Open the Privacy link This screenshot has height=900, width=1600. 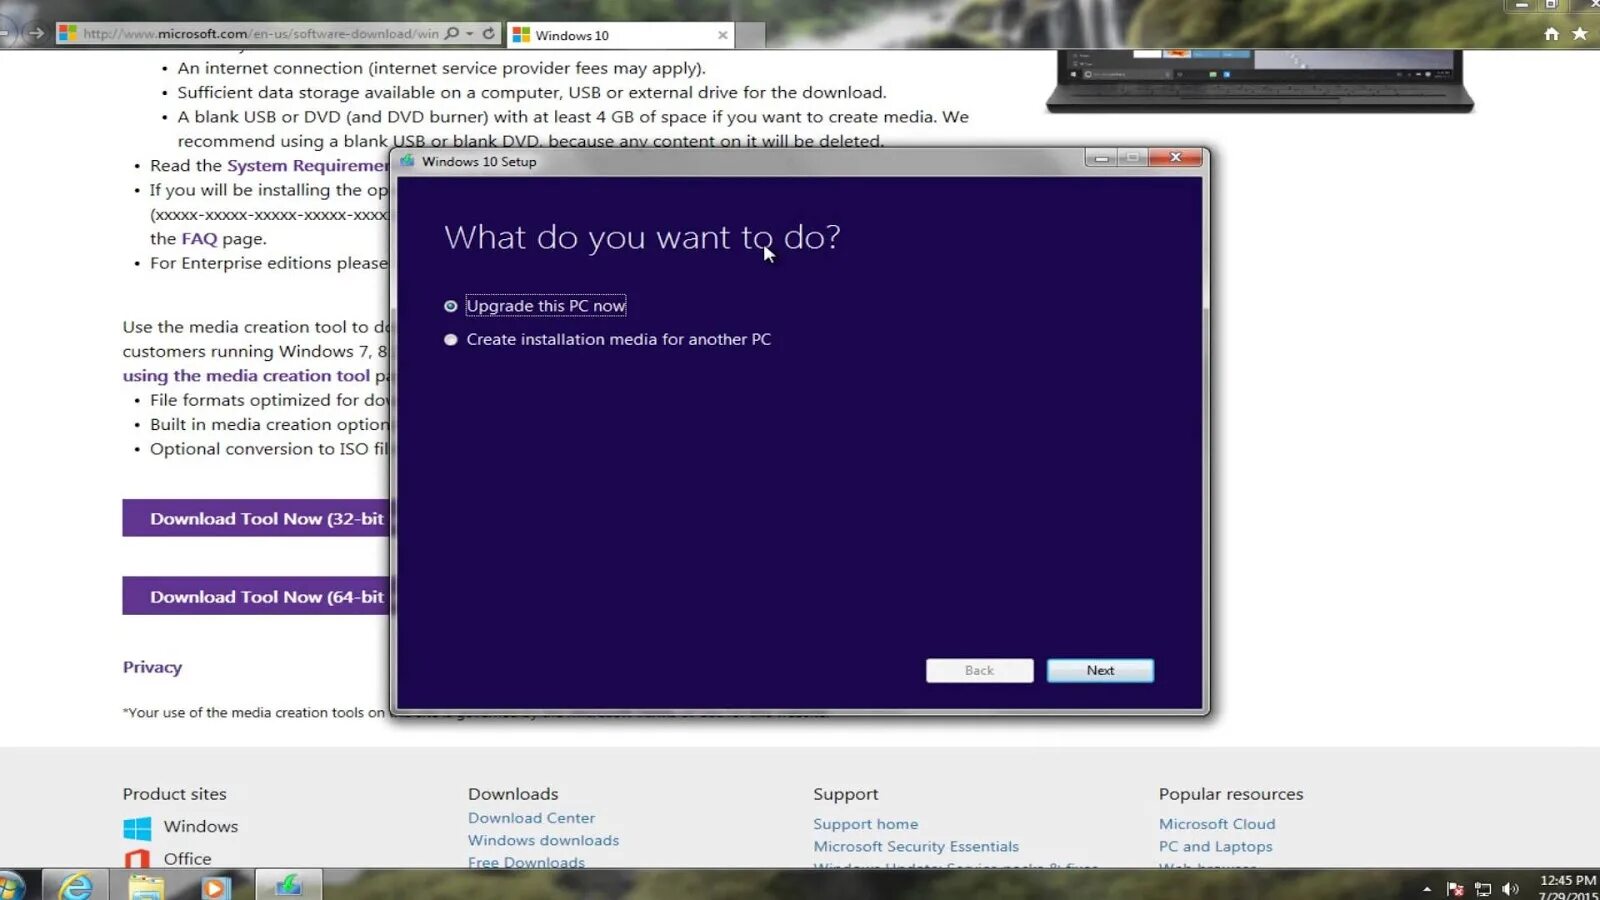(x=152, y=667)
